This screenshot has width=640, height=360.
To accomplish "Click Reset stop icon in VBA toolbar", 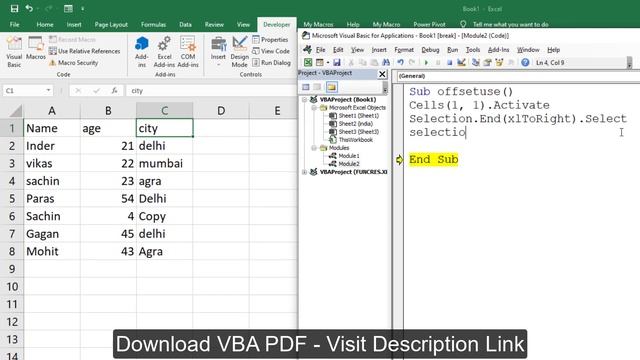I will (449, 62).
